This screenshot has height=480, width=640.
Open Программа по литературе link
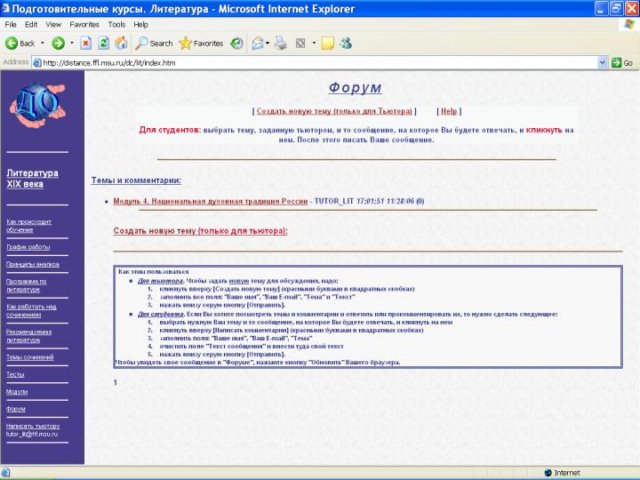pyautogui.click(x=26, y=285)
